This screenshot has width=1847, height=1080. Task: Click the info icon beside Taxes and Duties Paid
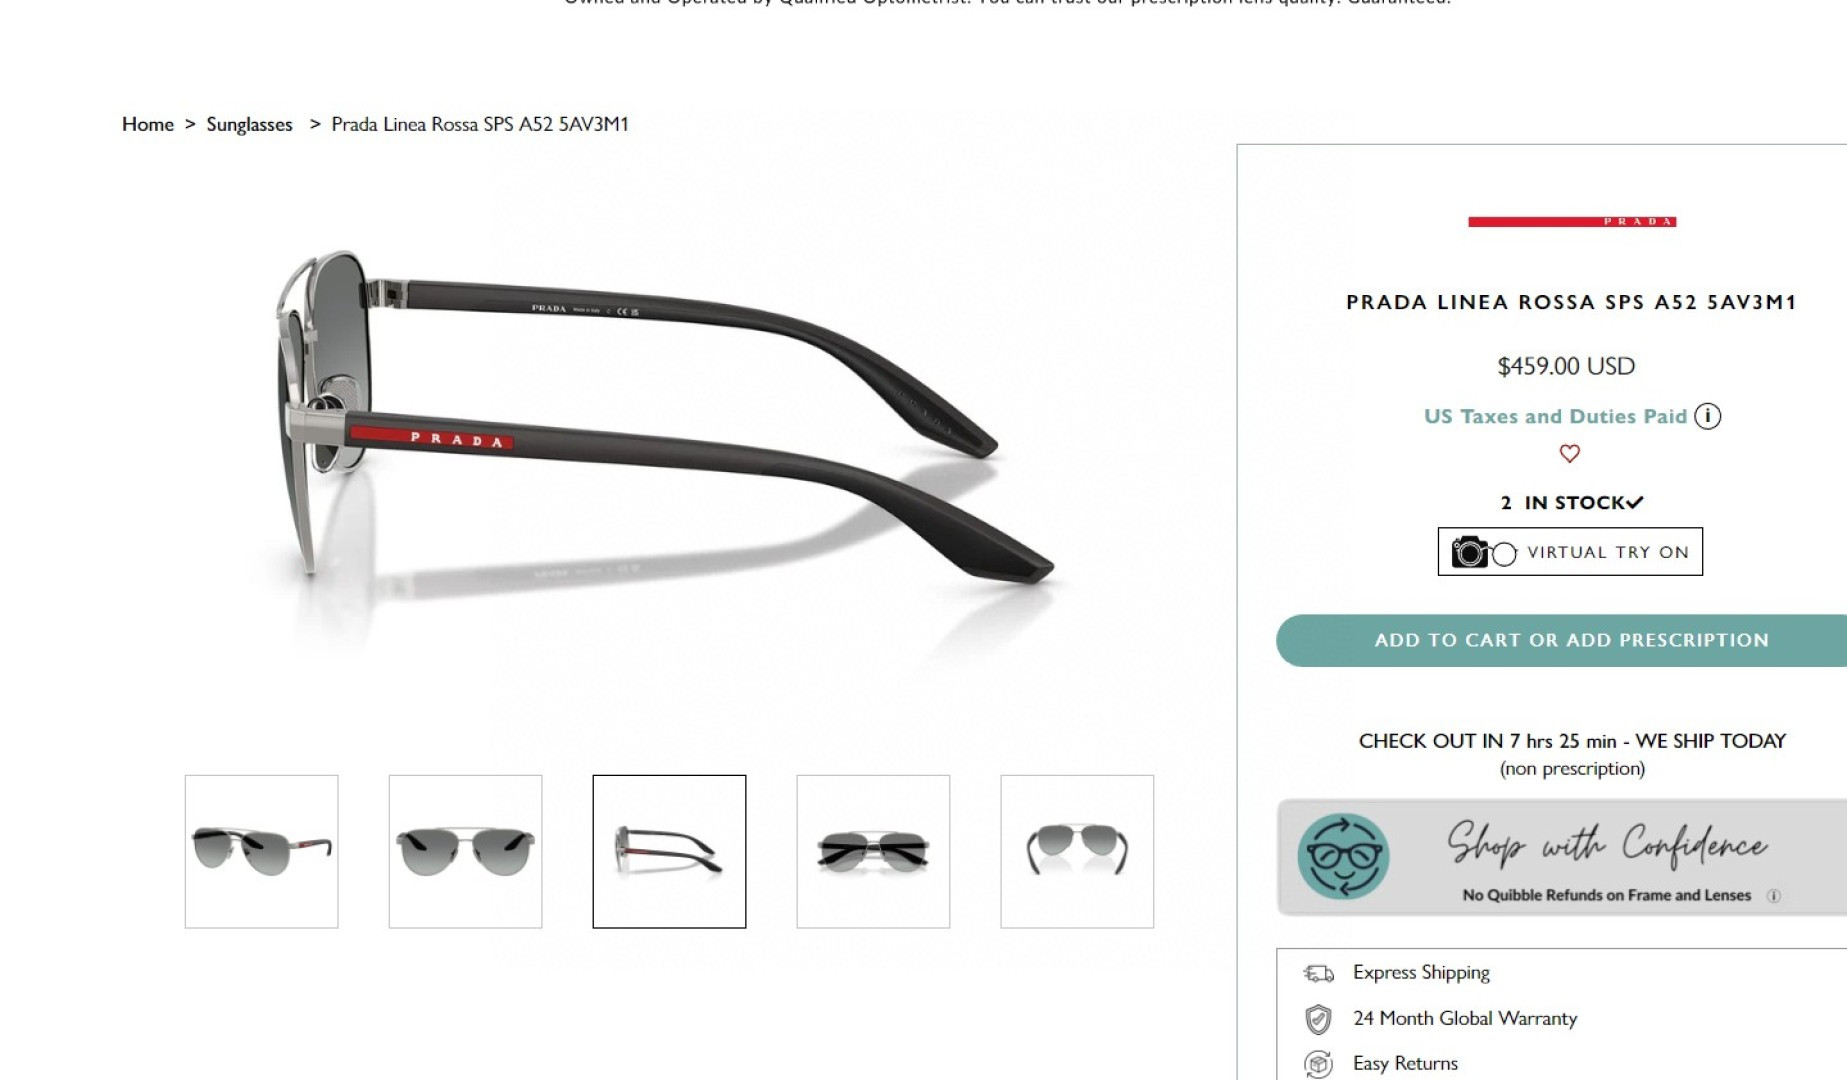point(1707,416)
